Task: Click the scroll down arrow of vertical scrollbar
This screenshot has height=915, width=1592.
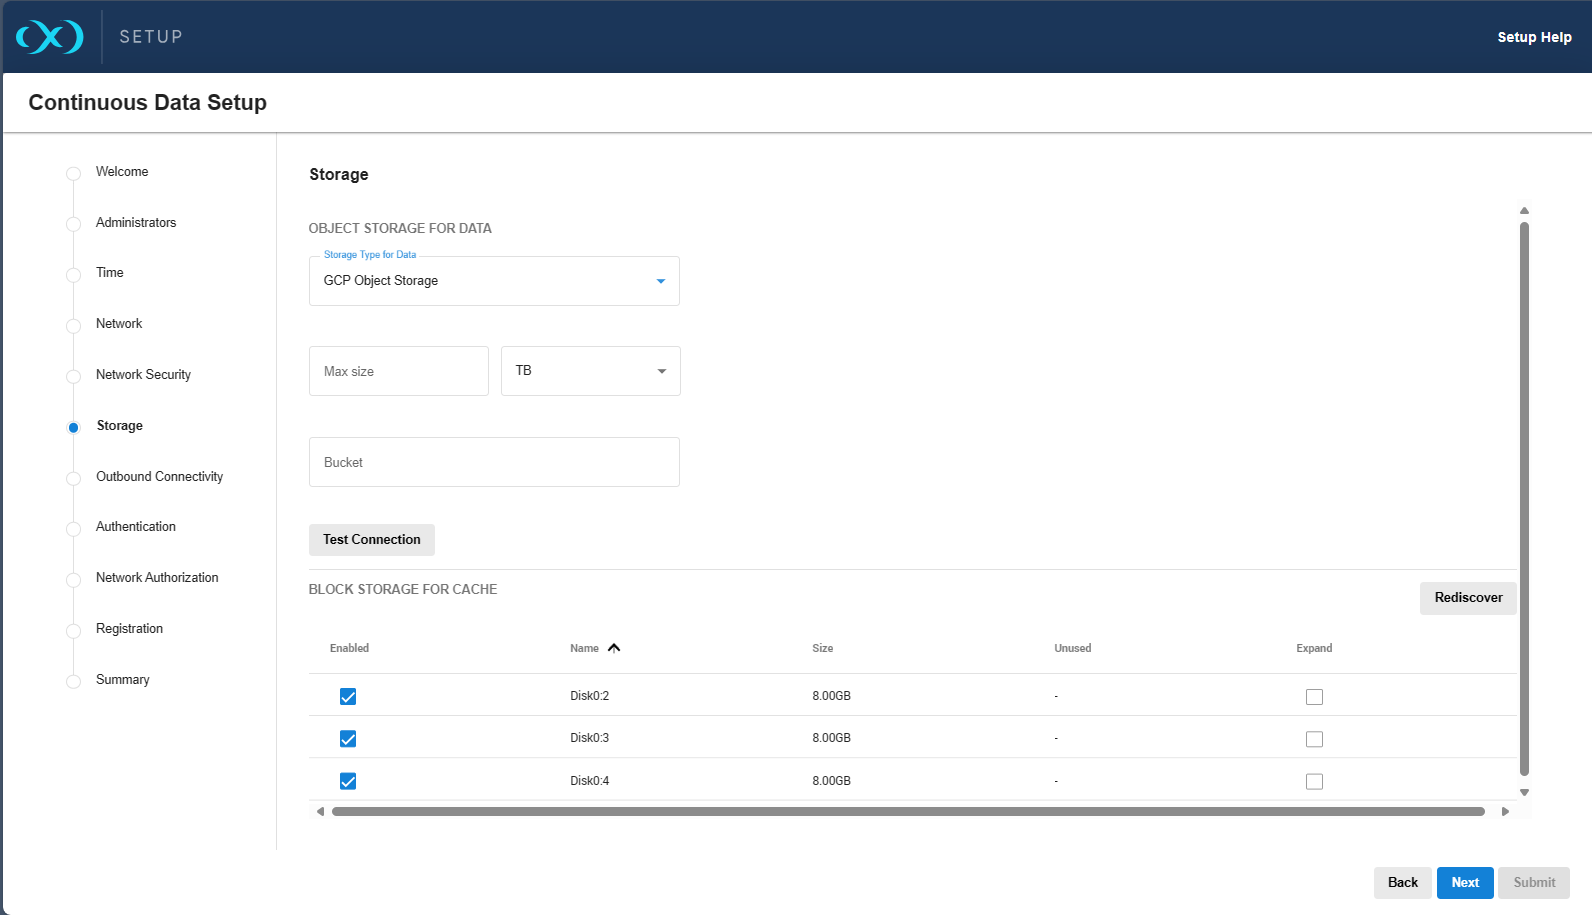Action: [x=1524, y=792]
